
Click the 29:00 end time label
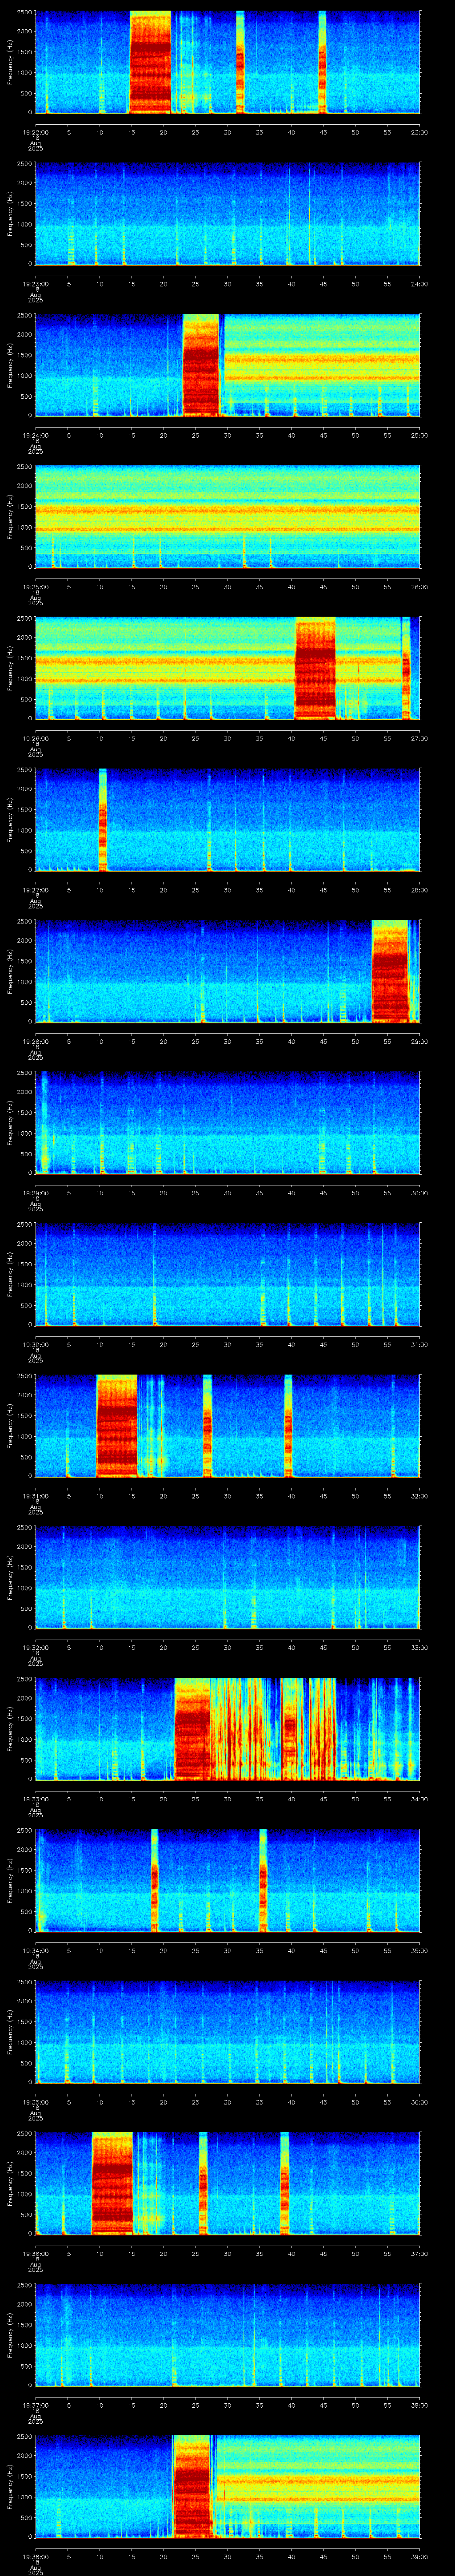point(419,1041)
